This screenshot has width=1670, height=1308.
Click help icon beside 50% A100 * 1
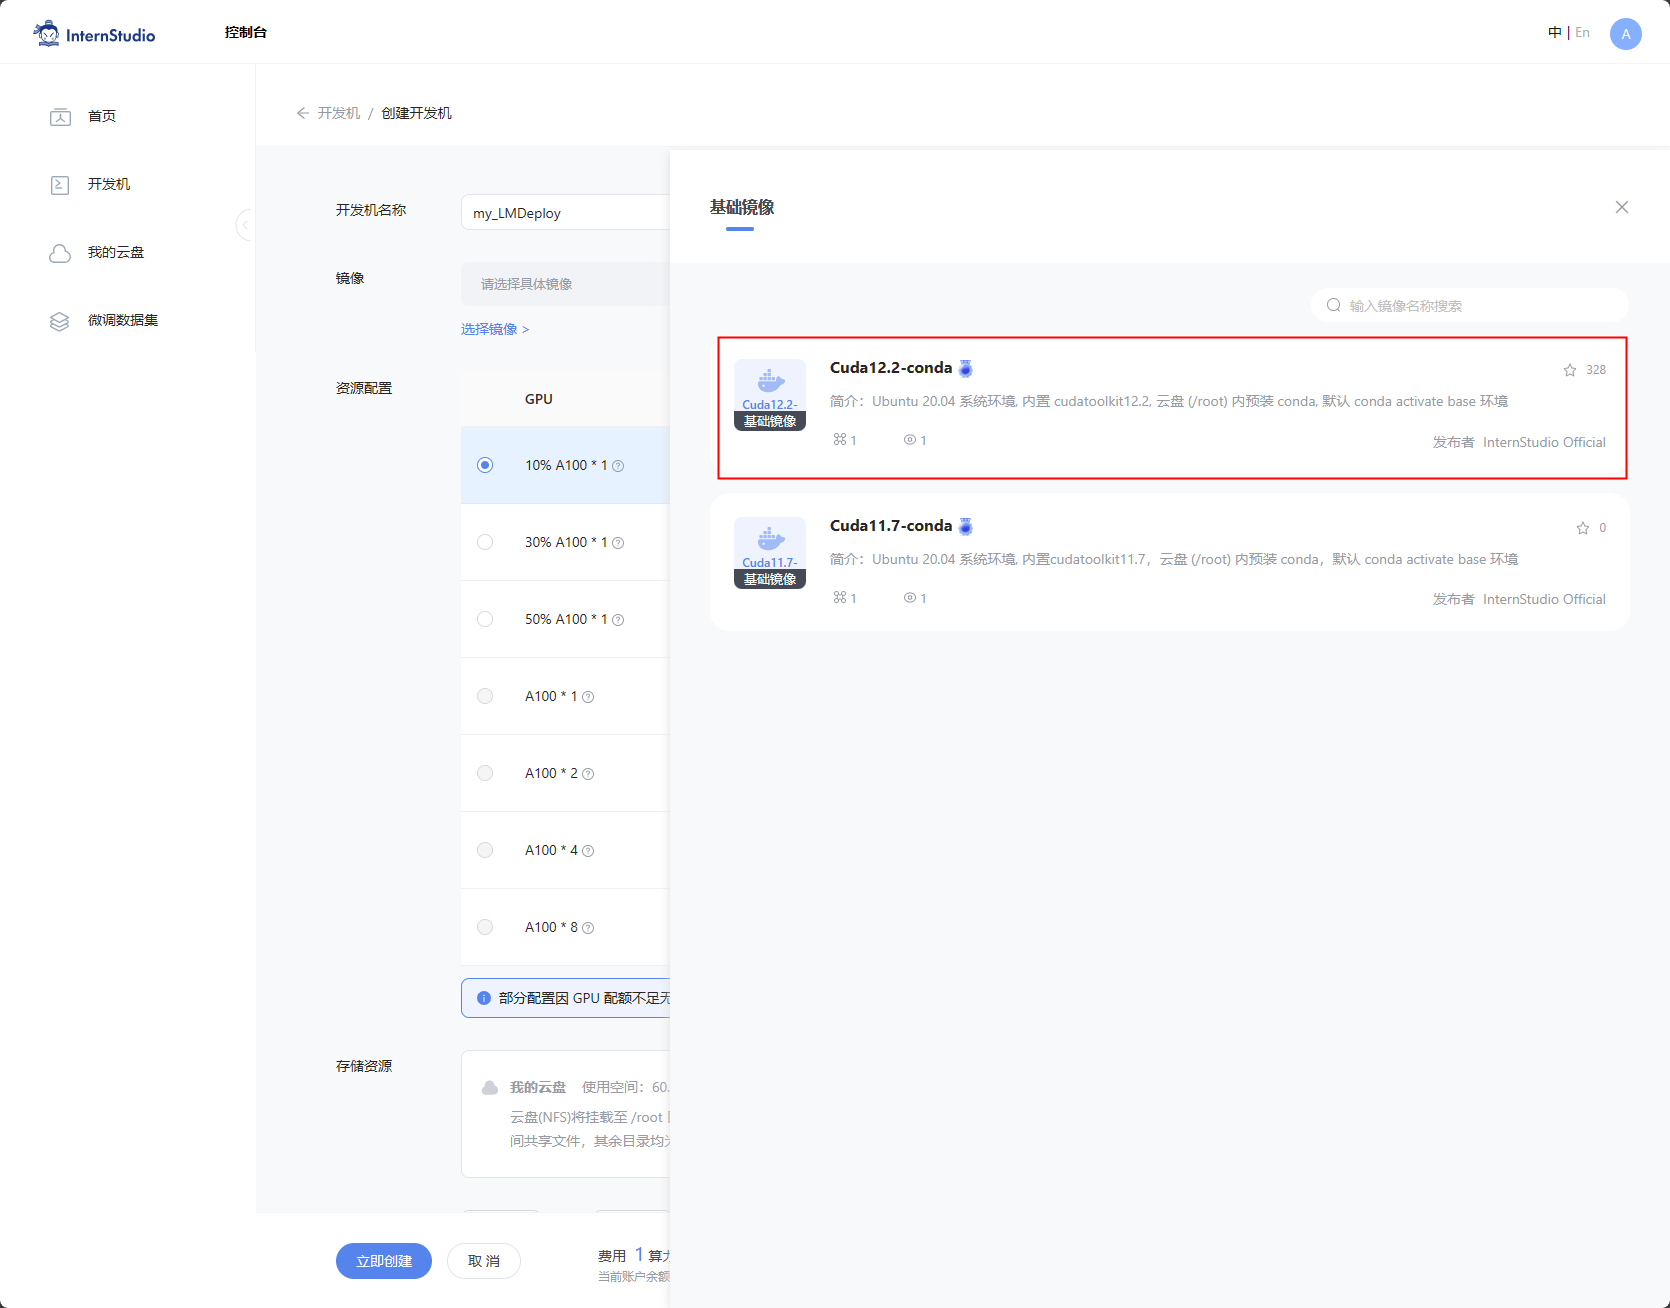click(x=618, y=620)
